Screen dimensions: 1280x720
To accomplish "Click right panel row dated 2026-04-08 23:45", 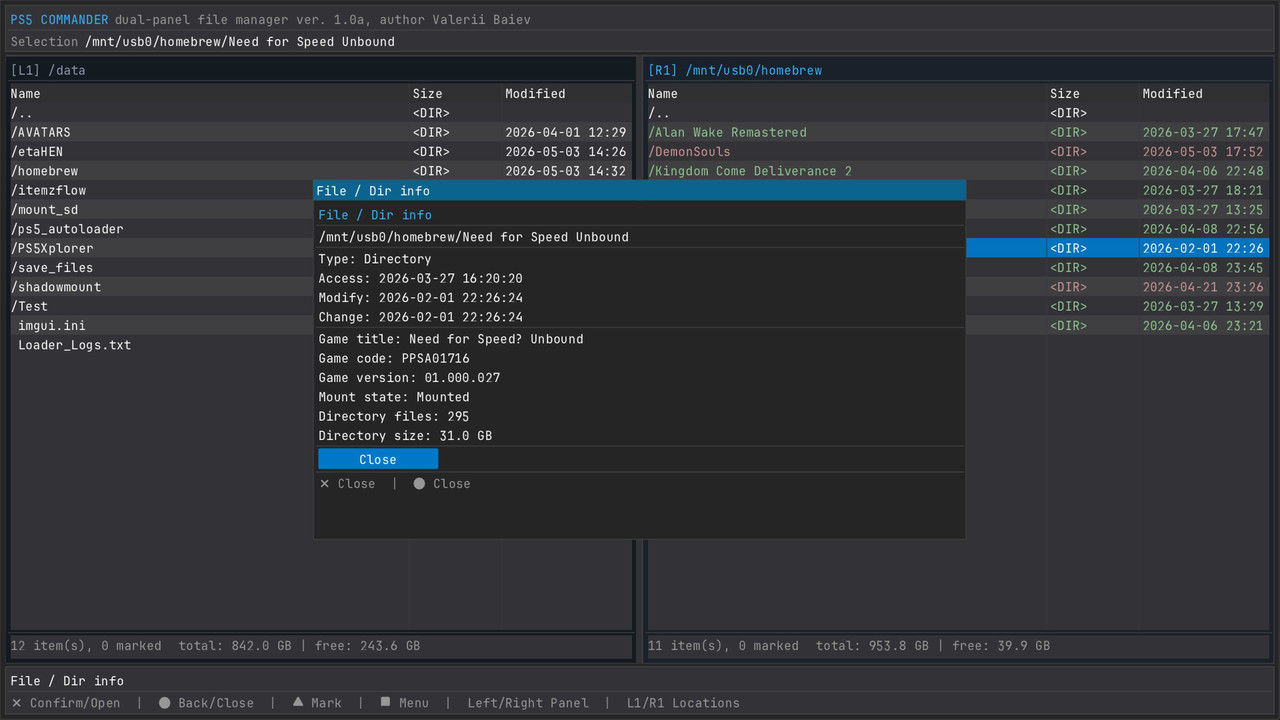I will (1118, 268).
